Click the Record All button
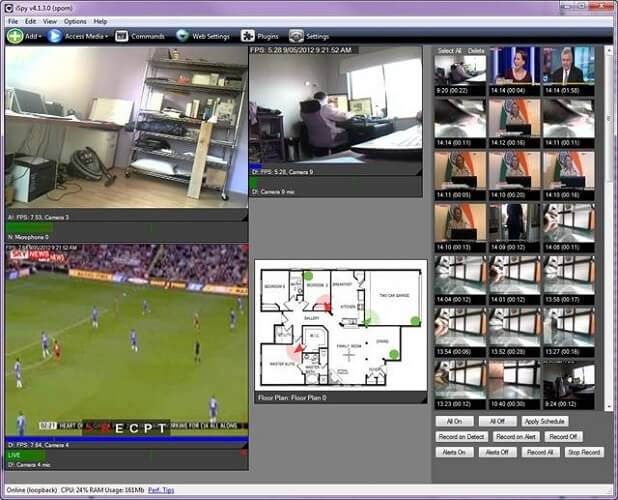The width and height of the screenshot is (618, 500). coord(540,452)
